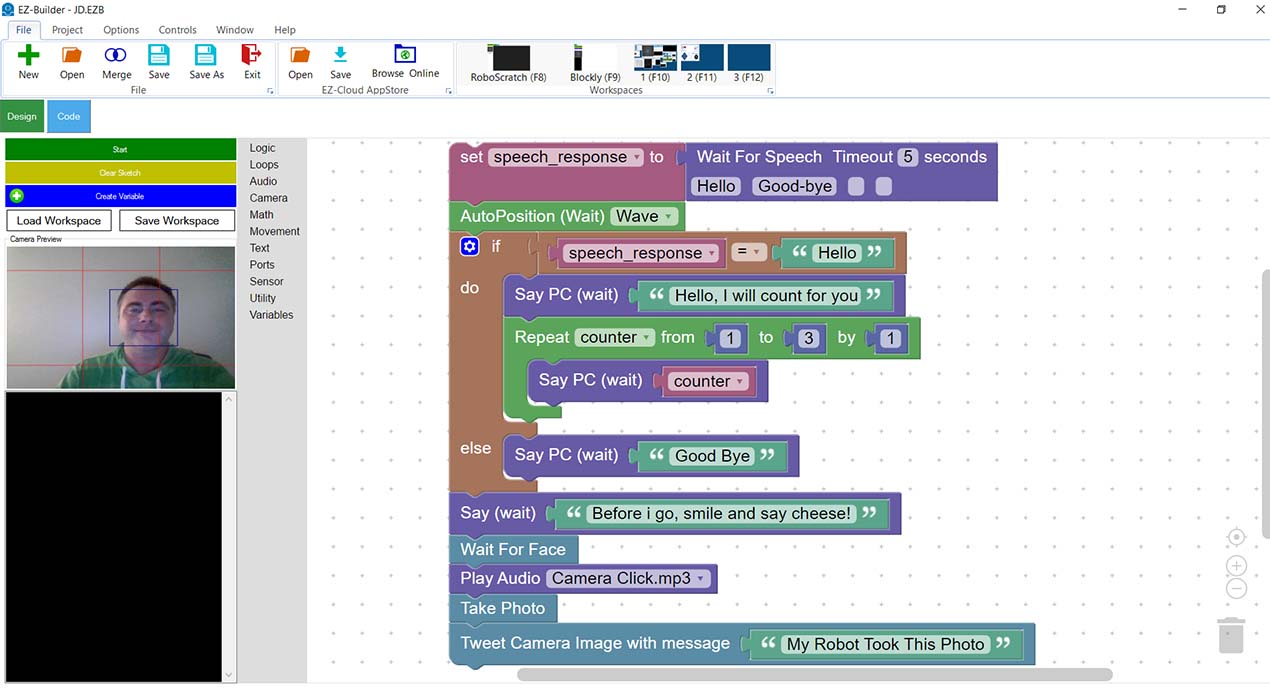Open the Options menu
Image resolution: width=1270 pixels, height=688 pixels.
pyautogui.click(x=121, y=30)
